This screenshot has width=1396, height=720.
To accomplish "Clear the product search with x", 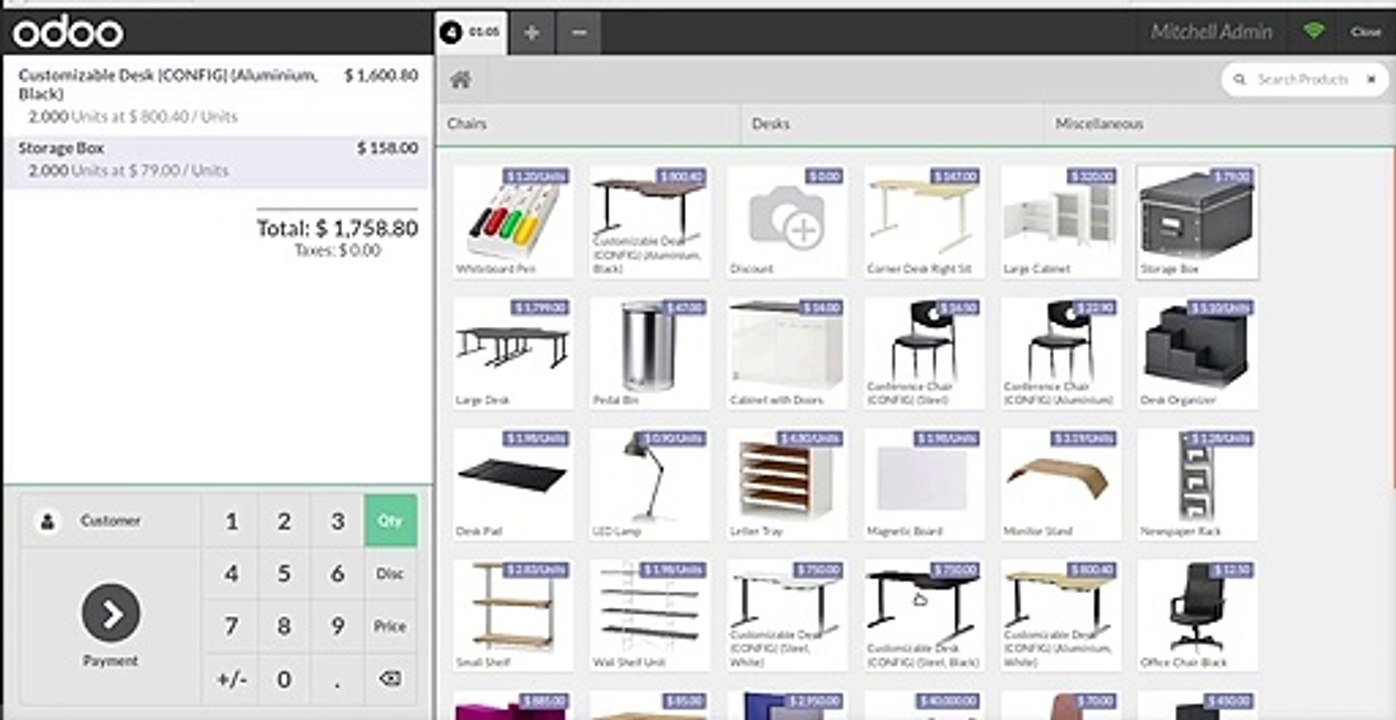I will click(x=1371, y=79).
